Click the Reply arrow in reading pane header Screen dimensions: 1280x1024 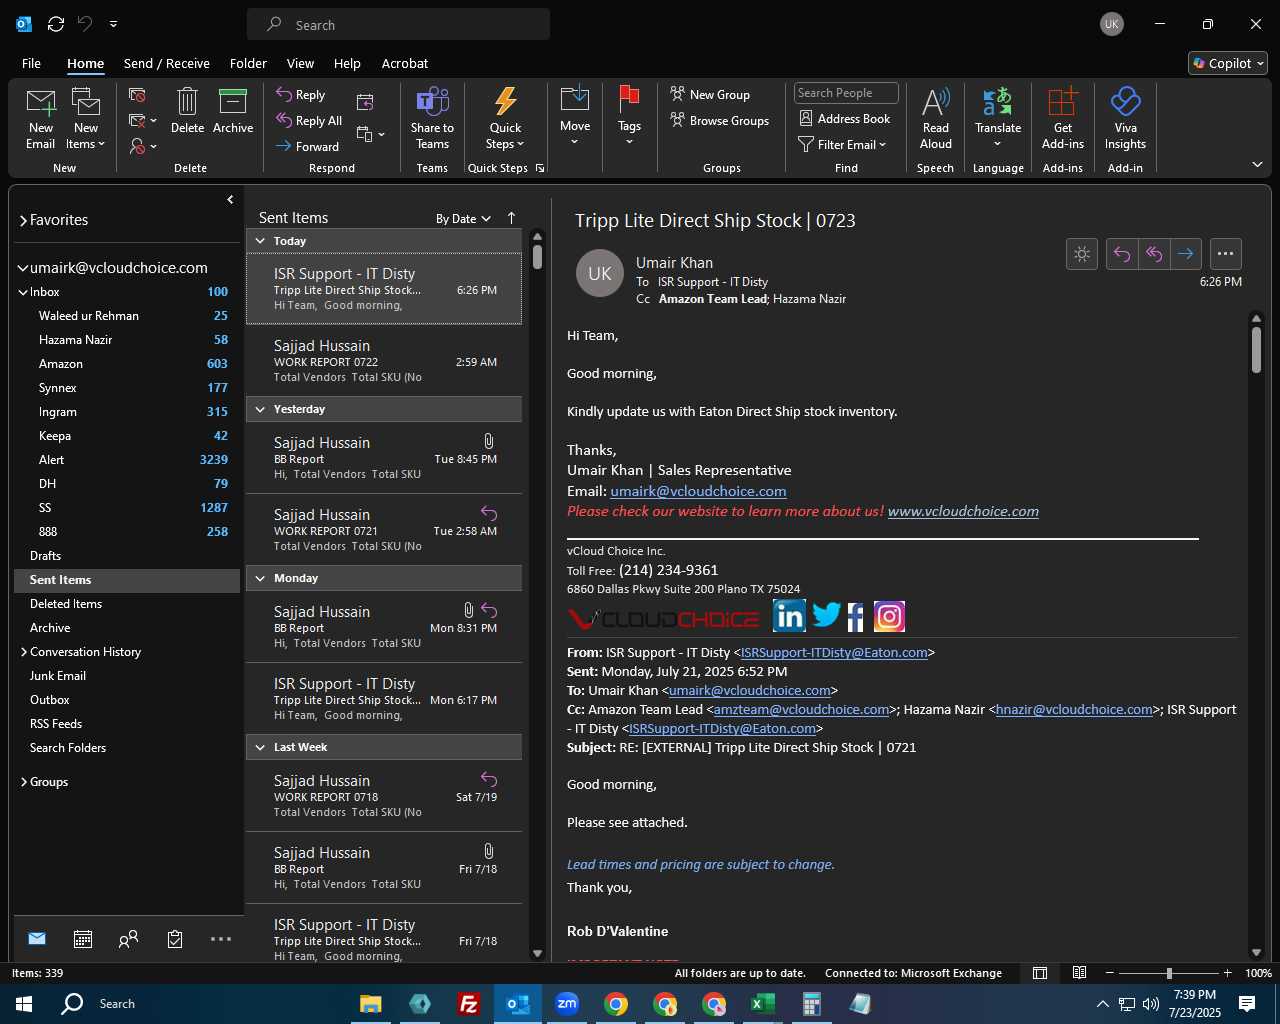[x=1122, y=254]
